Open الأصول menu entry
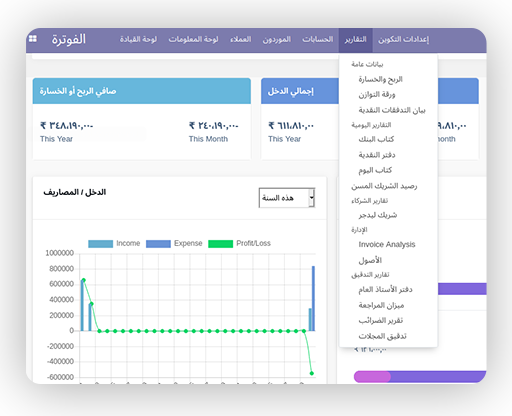The image size is (512, 416). [370, 260]
